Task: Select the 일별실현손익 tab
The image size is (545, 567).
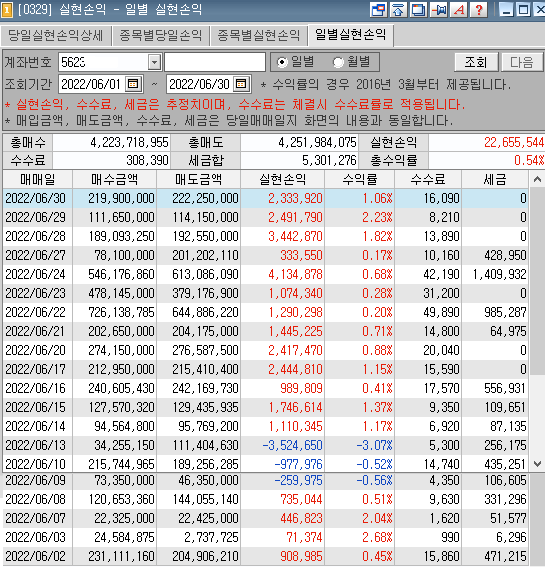Action: (351, 35)
